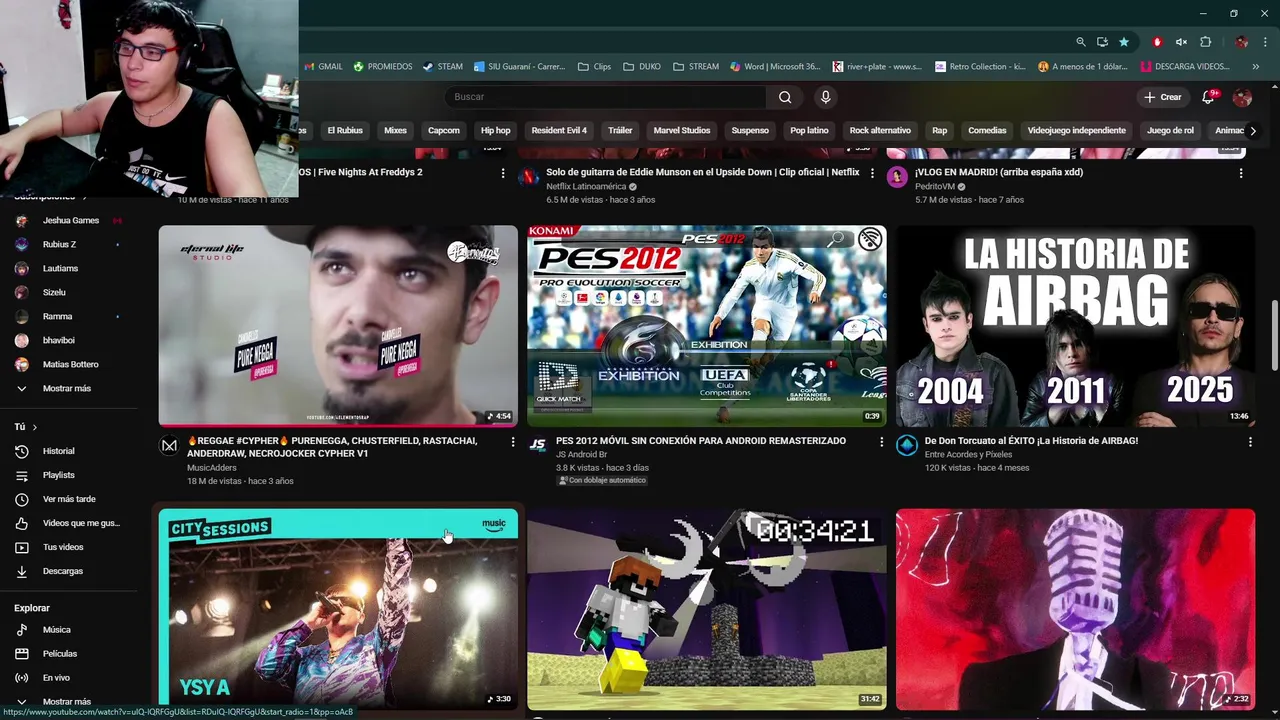Open the STEAM bookmark

[443, 67]
